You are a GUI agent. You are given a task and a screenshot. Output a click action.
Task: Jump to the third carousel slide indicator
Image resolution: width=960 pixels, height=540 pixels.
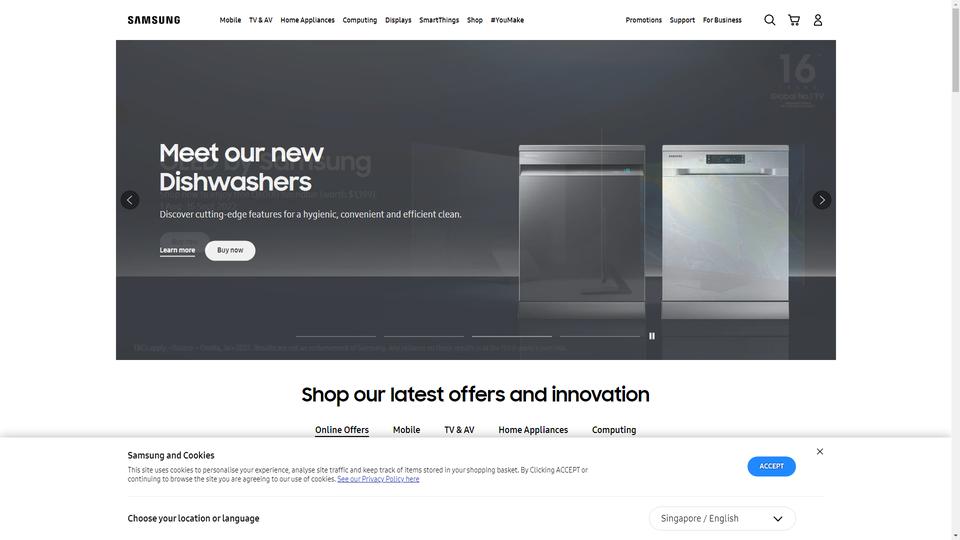pyautogui.click(x=512, y=336)
